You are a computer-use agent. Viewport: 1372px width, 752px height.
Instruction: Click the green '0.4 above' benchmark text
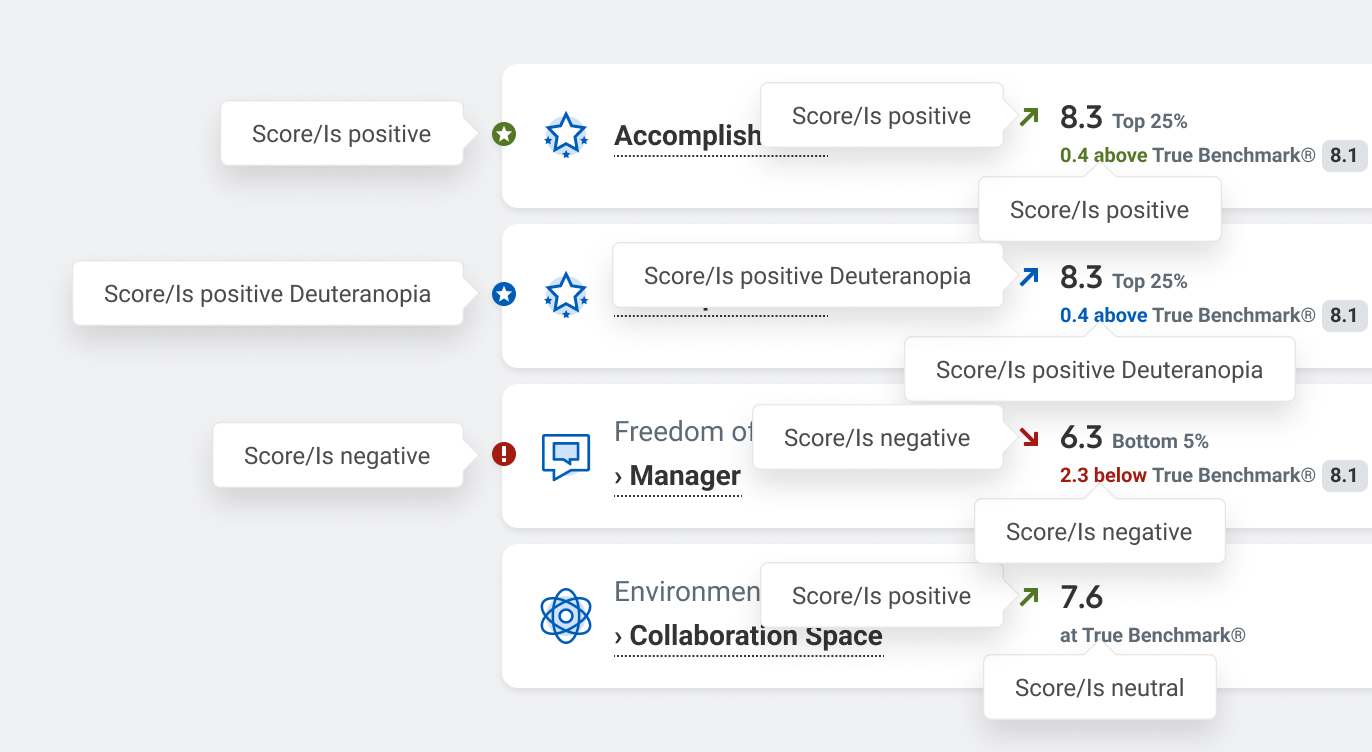(1103, 156)
